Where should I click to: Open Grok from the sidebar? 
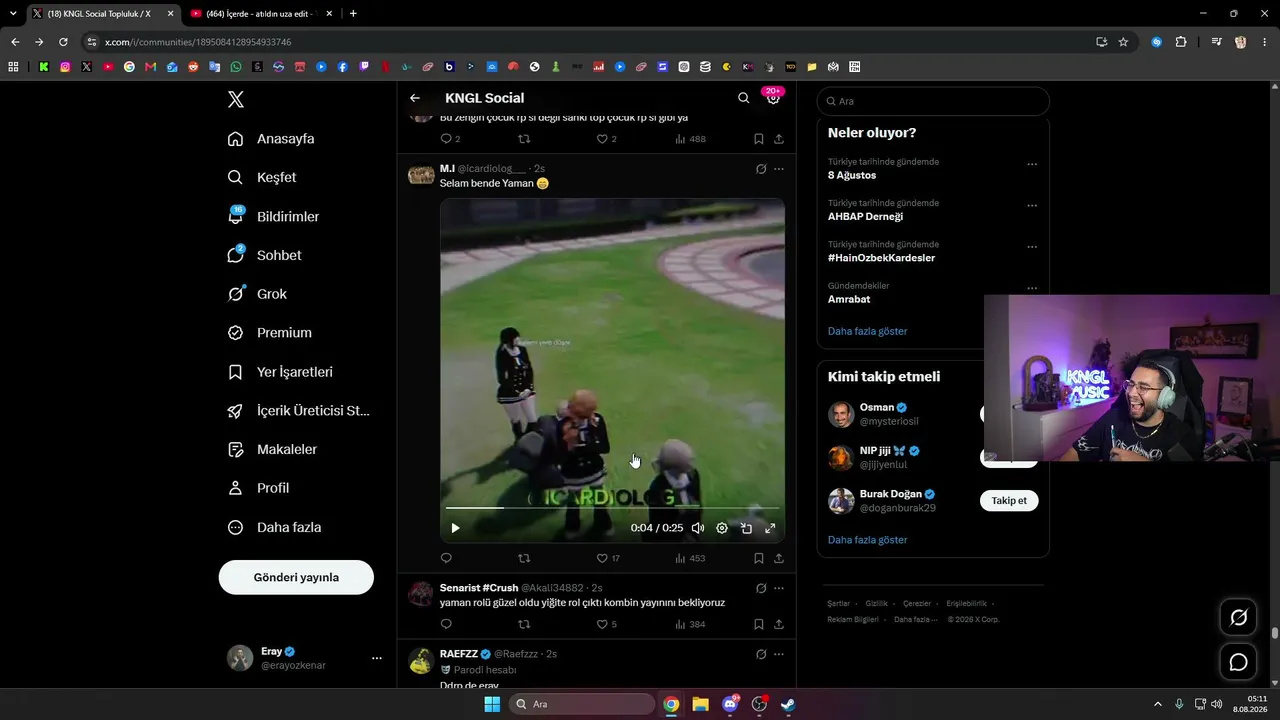coord(257,294)
